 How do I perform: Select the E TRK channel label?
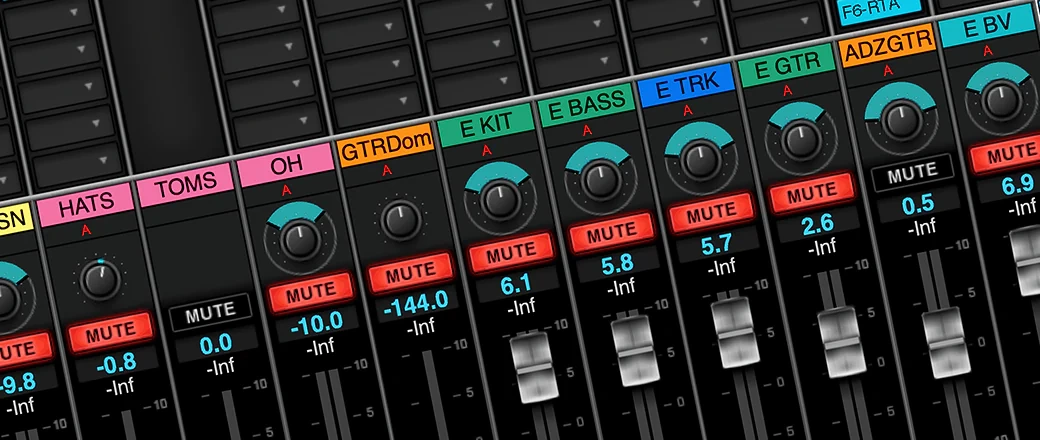coord(686,86)
